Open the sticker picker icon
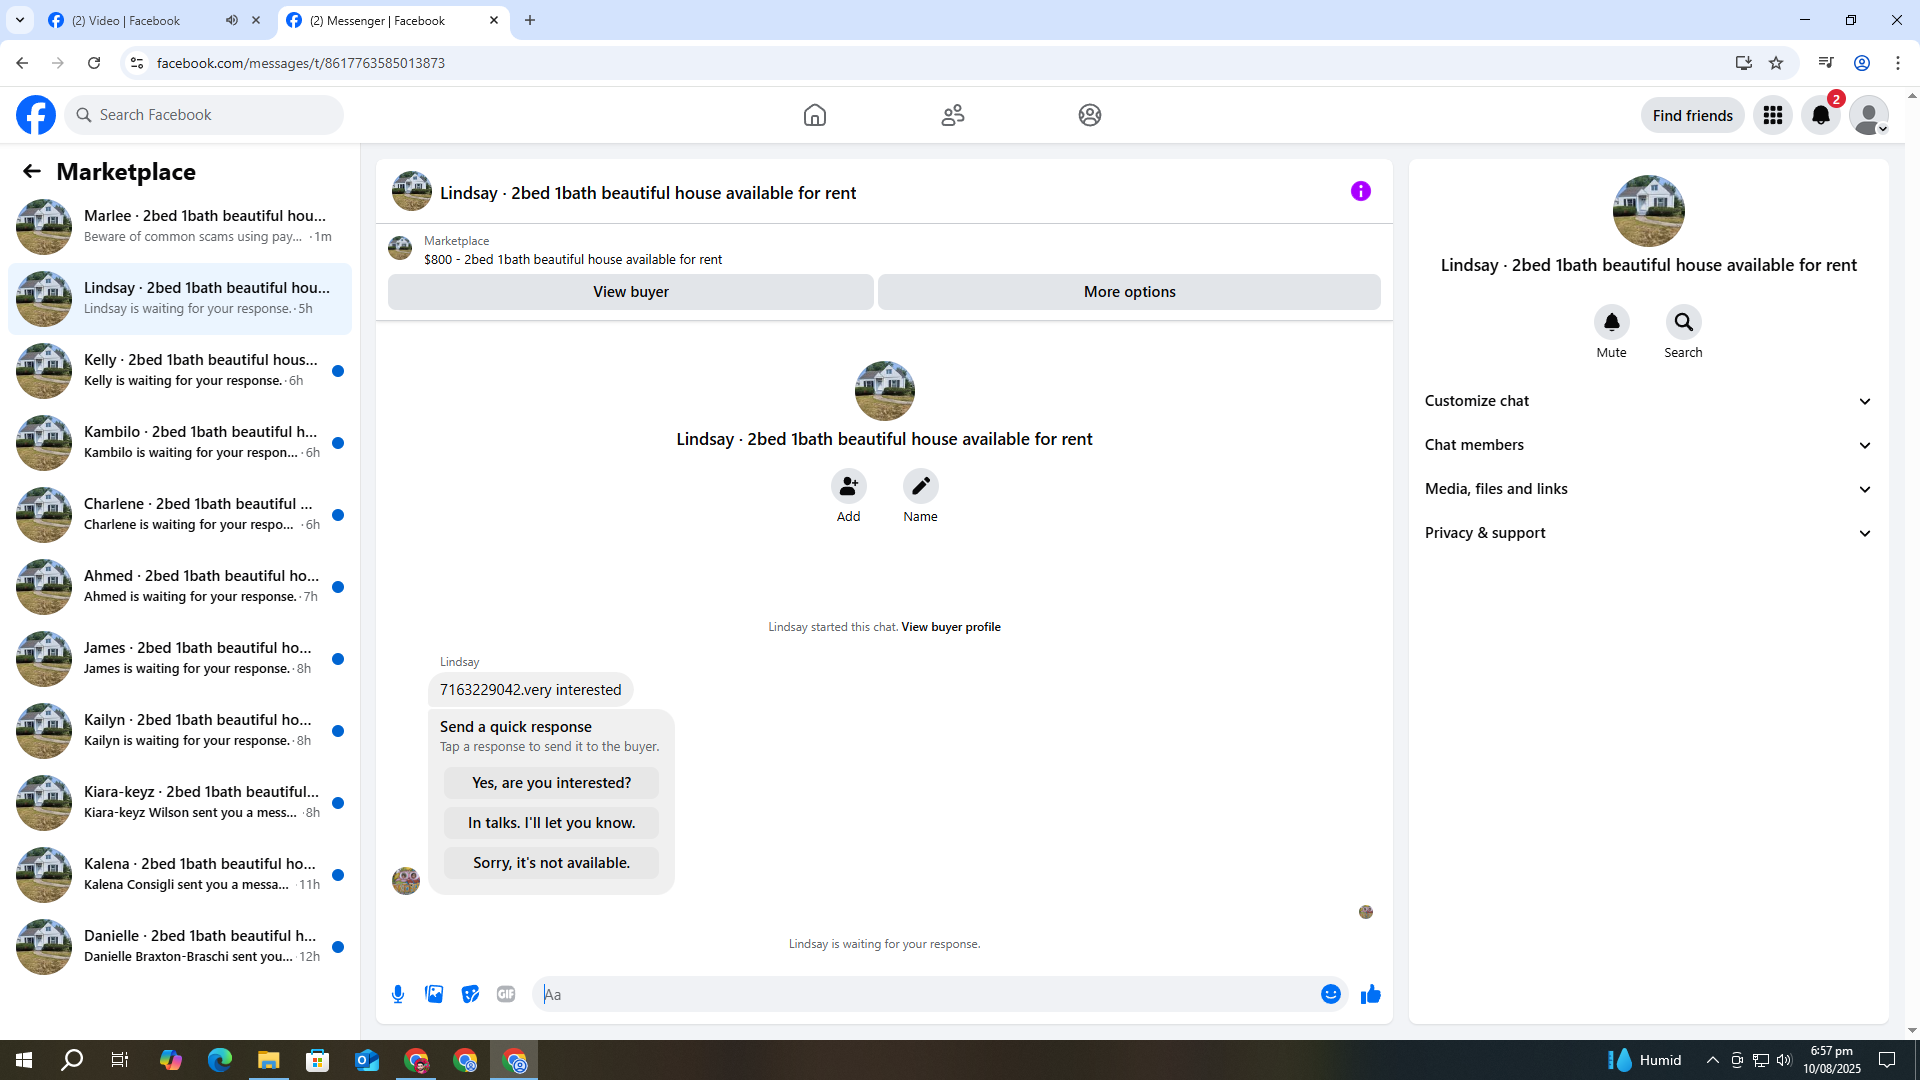 pos(470,994)
